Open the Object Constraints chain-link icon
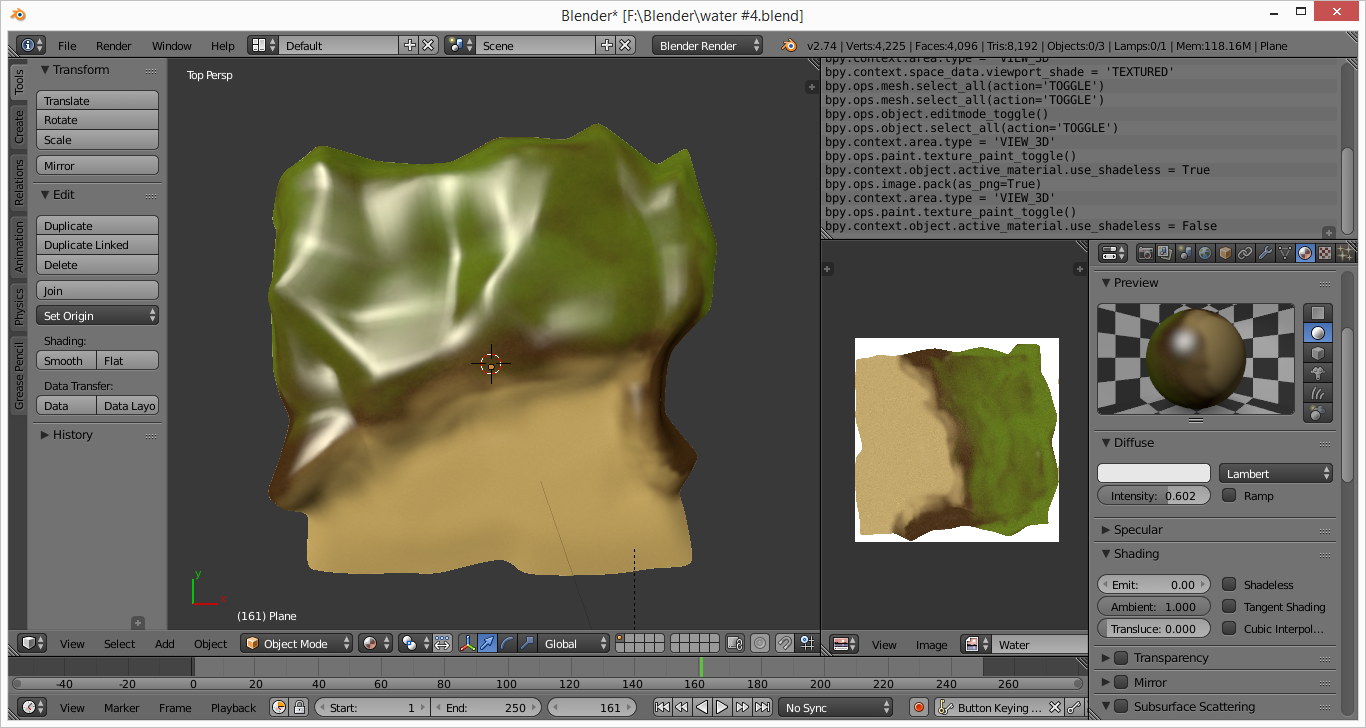This screenshot has height=728, width=1366. (1243, 252)
